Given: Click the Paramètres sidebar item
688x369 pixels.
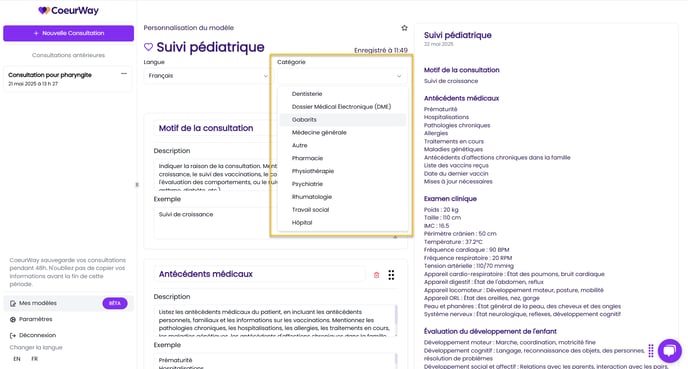Looking at the screenshot, I should click(x=36, y=319).
